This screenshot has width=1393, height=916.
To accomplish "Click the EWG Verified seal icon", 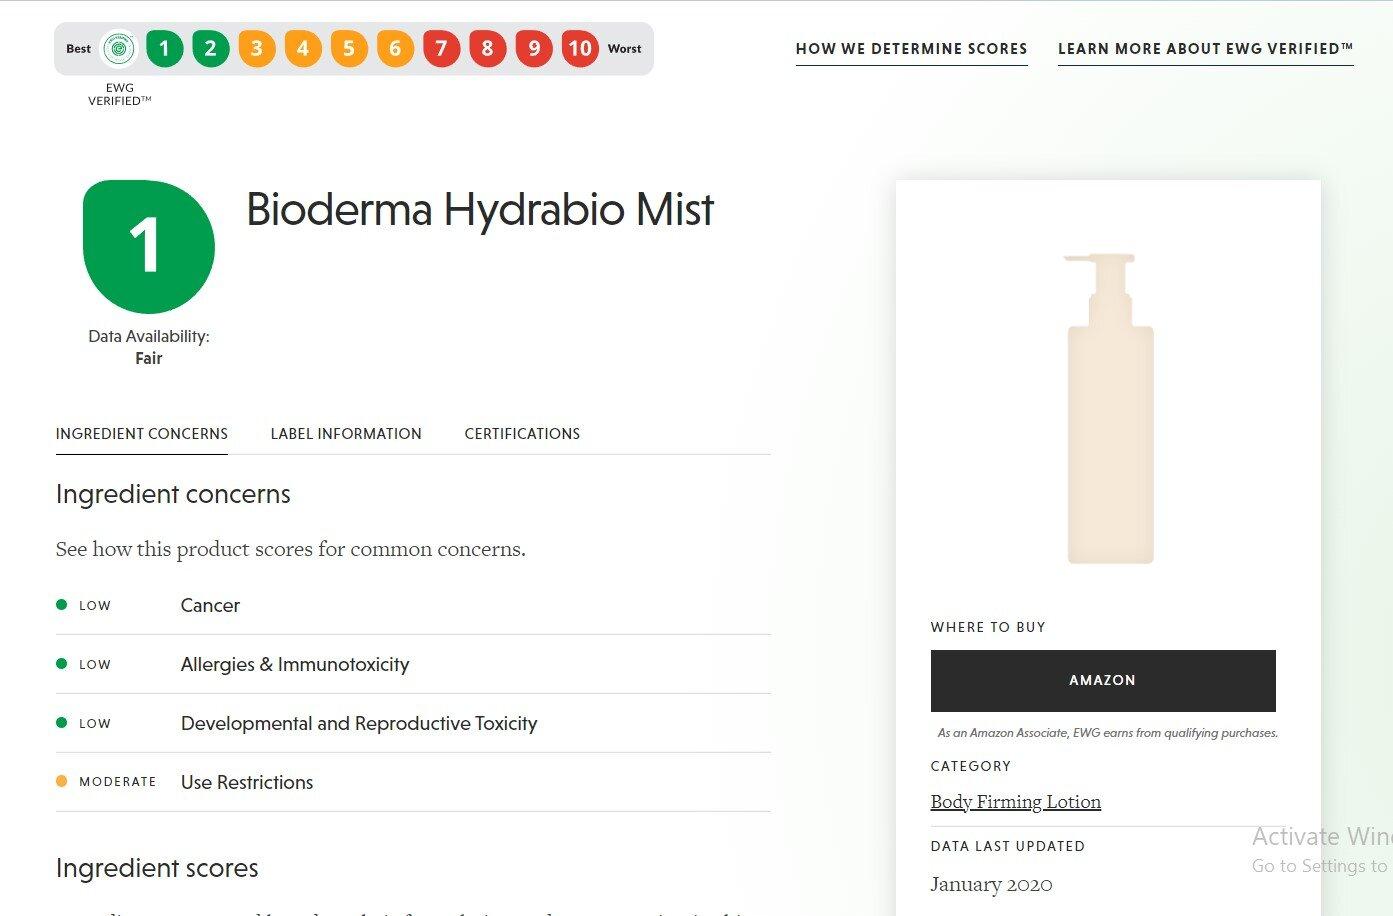I will click(x=120, y=48).
